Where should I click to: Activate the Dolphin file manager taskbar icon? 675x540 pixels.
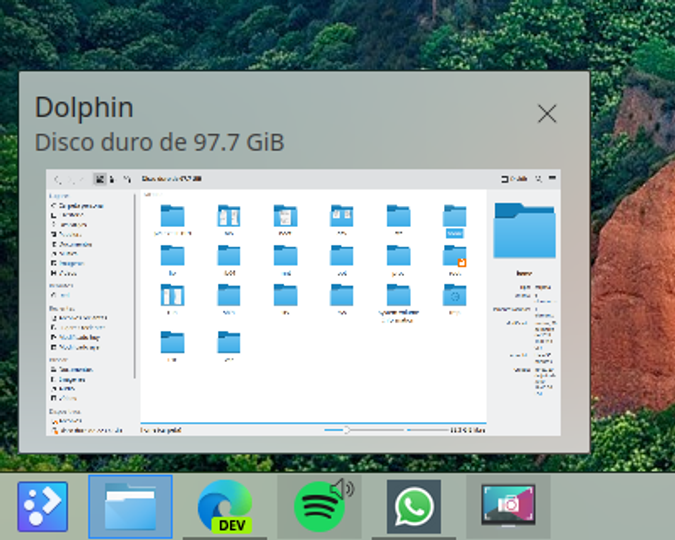130,506
